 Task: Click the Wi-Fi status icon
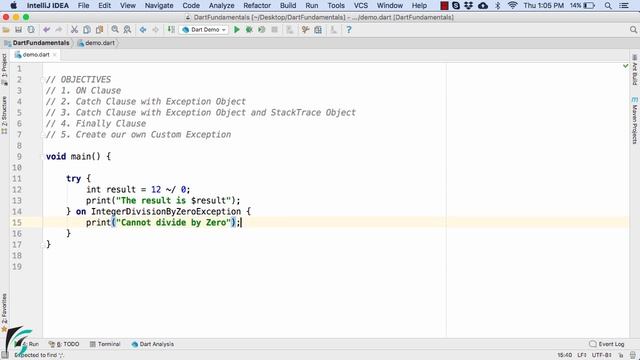coord(512,5)
